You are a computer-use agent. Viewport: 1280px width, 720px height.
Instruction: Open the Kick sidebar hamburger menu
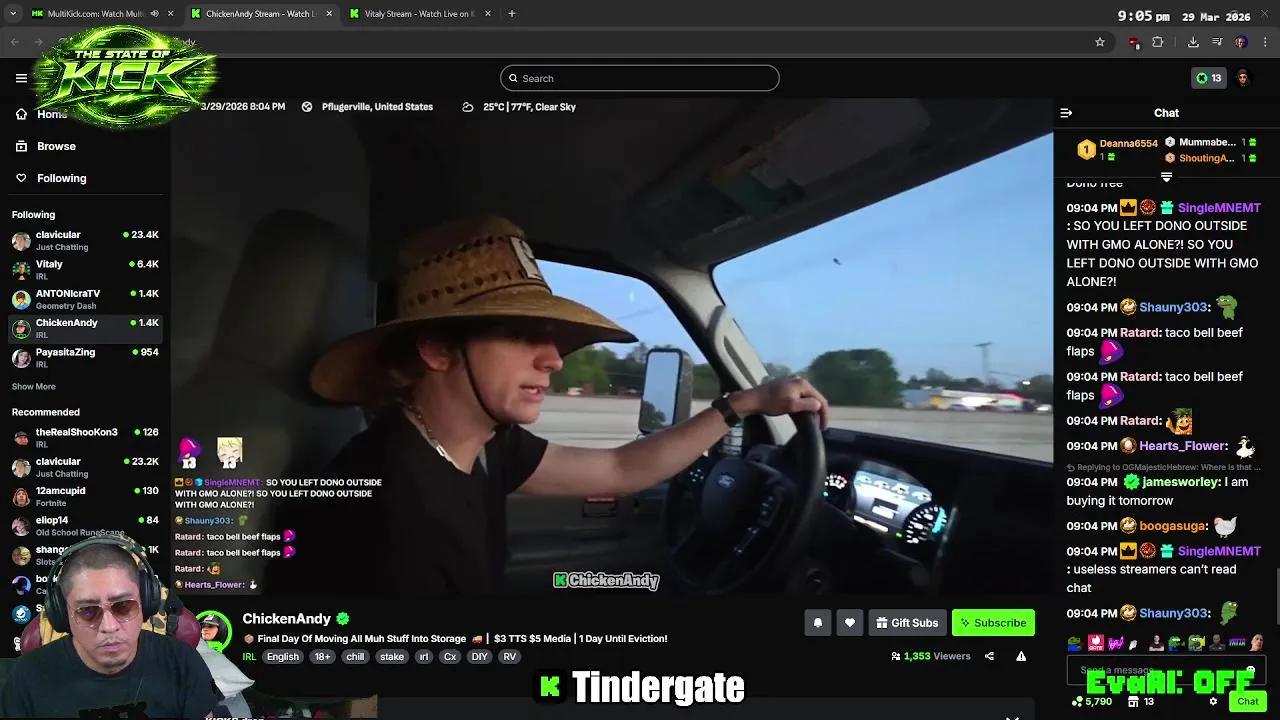pyautogui.click(x=21, y=78)
